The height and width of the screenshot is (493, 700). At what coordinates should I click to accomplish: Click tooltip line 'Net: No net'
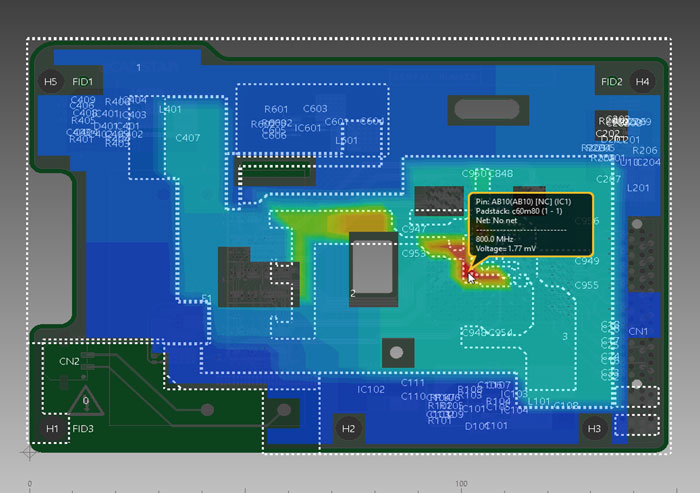tap(496, 221)
